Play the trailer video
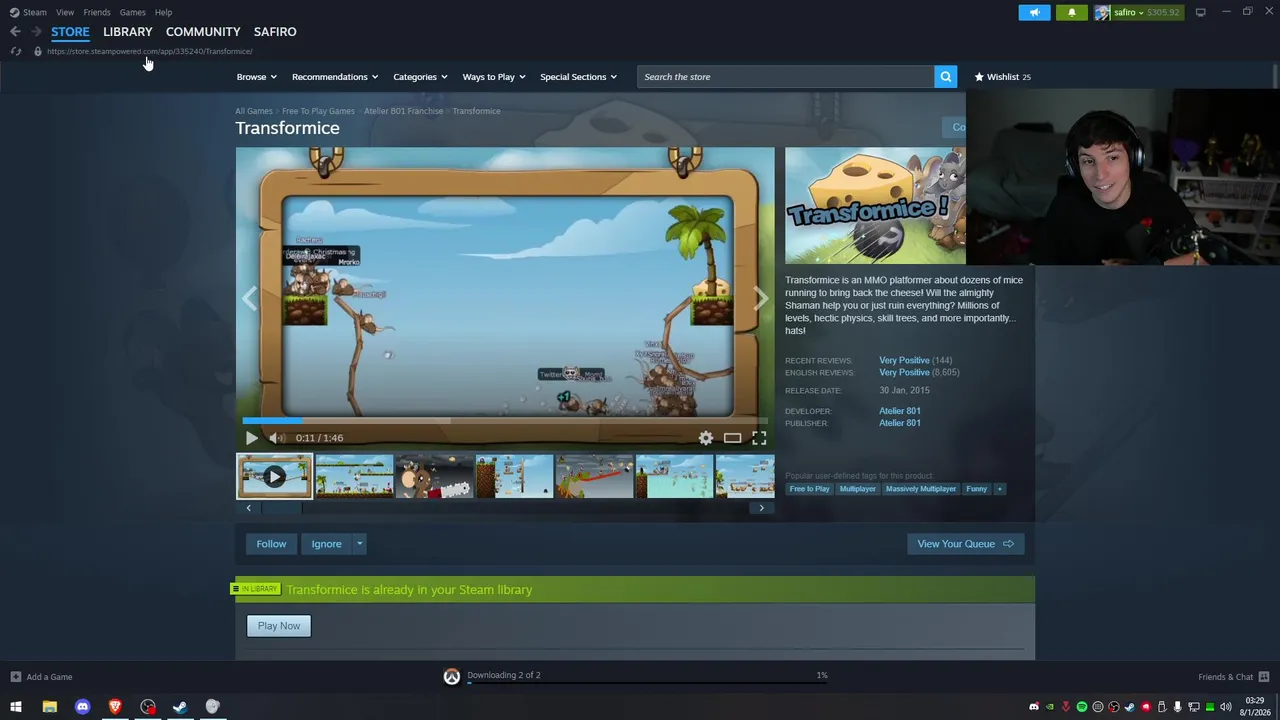This screenshot has width=1280, height=720. coord(251,438)
